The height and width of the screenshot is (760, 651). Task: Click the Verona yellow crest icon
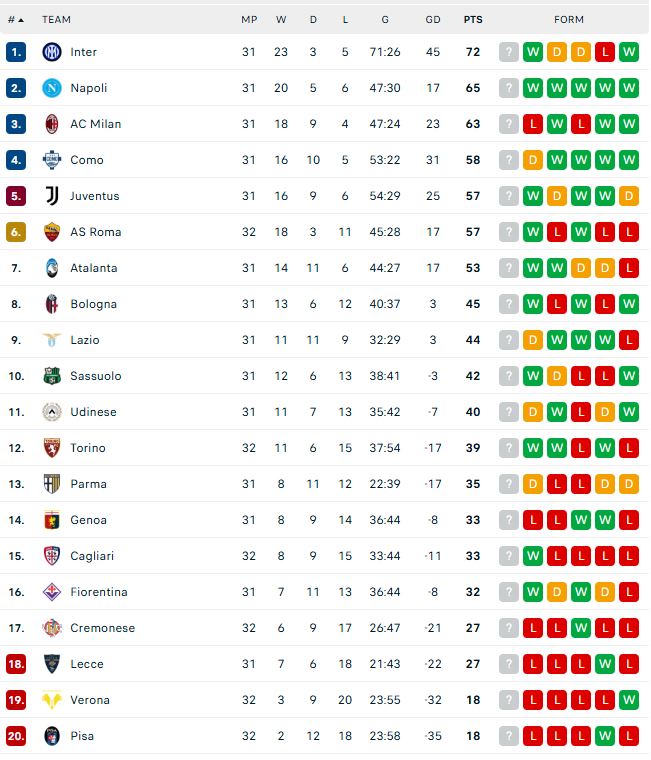point(52,700)
